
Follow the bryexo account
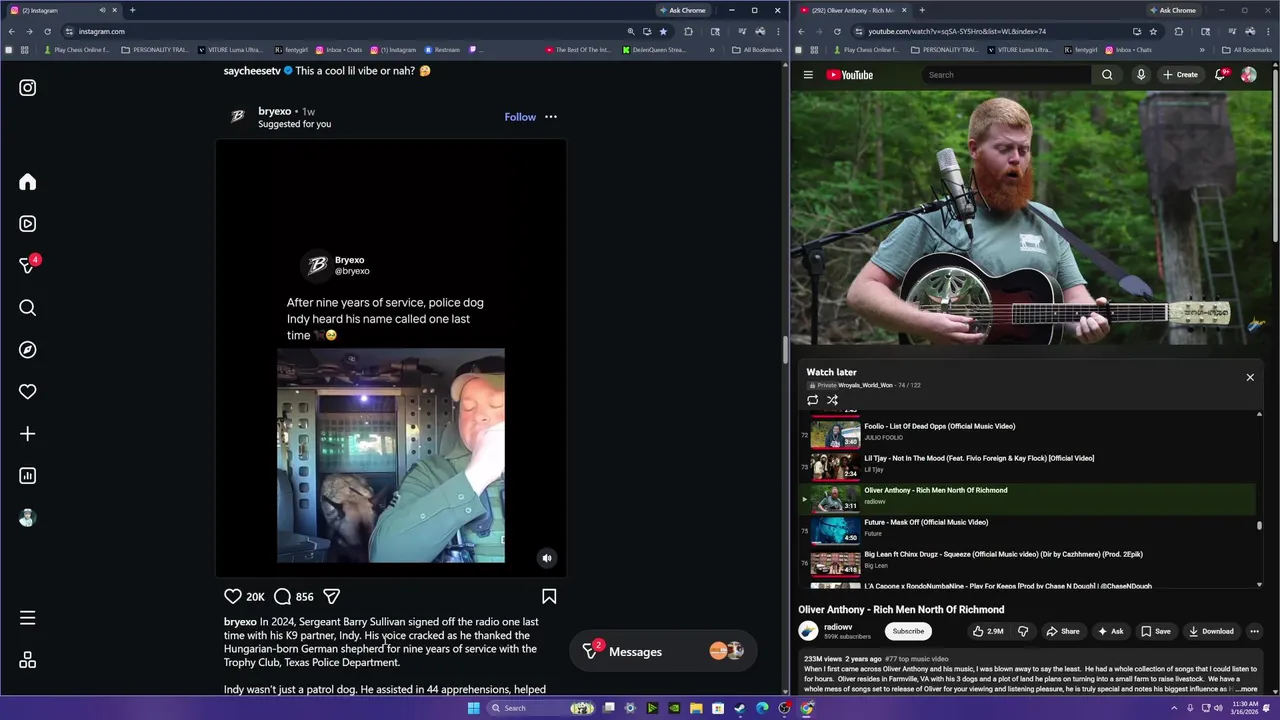pos(520,117)
